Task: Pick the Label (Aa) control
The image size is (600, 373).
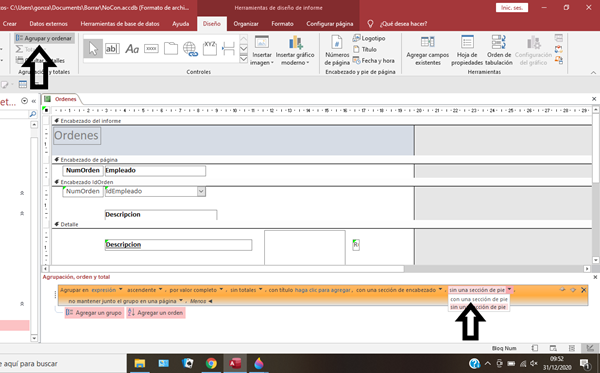Action: click(x=132, y=49)
